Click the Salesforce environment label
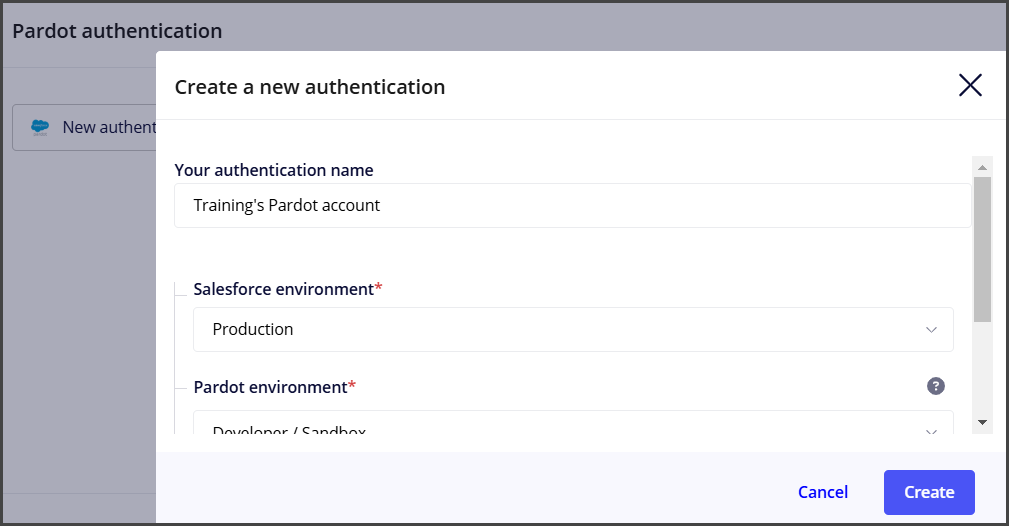 tap(288, 289)
